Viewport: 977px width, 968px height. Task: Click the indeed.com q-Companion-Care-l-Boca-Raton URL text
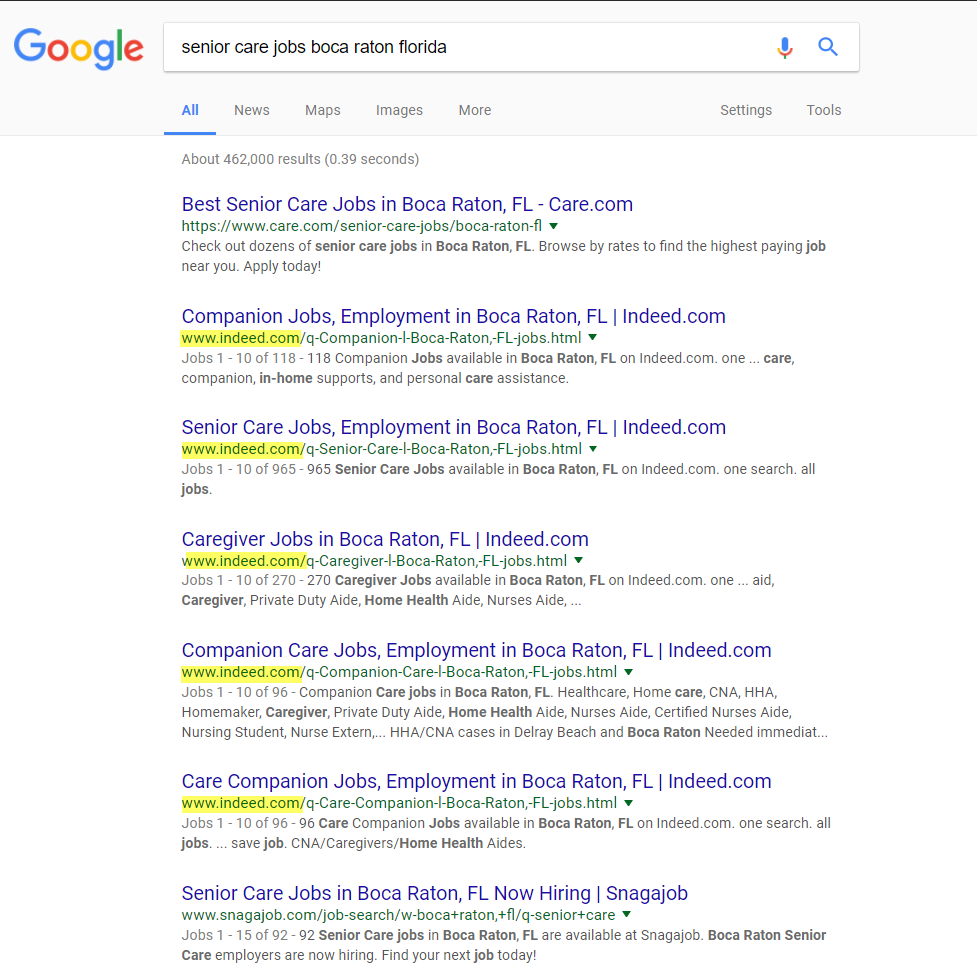(x=399, y=672)
